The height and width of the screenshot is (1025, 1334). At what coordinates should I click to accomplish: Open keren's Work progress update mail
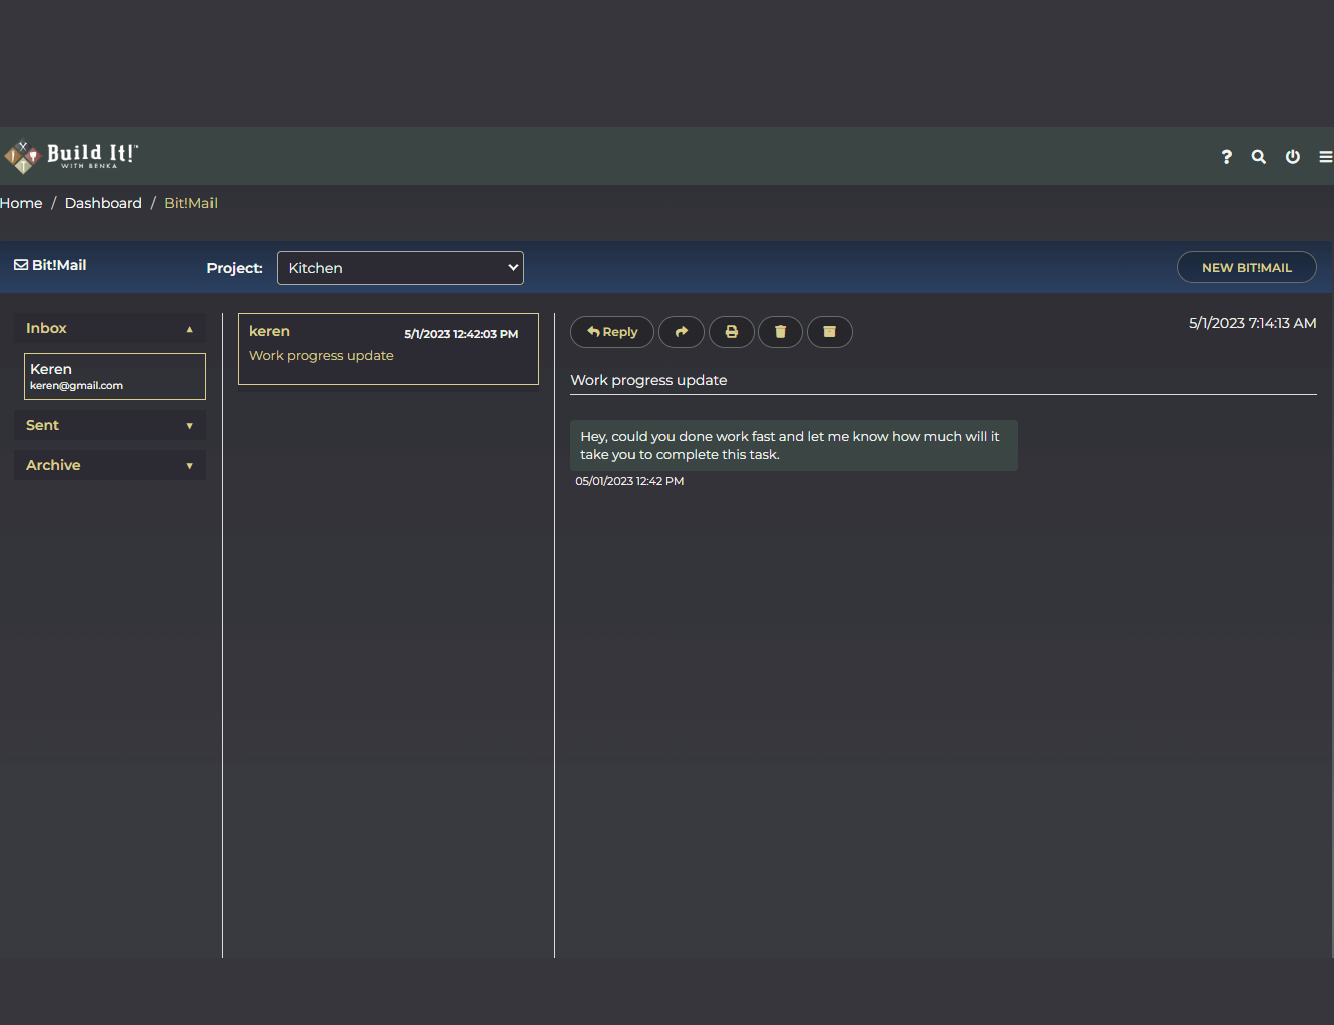tap(388, 348)
